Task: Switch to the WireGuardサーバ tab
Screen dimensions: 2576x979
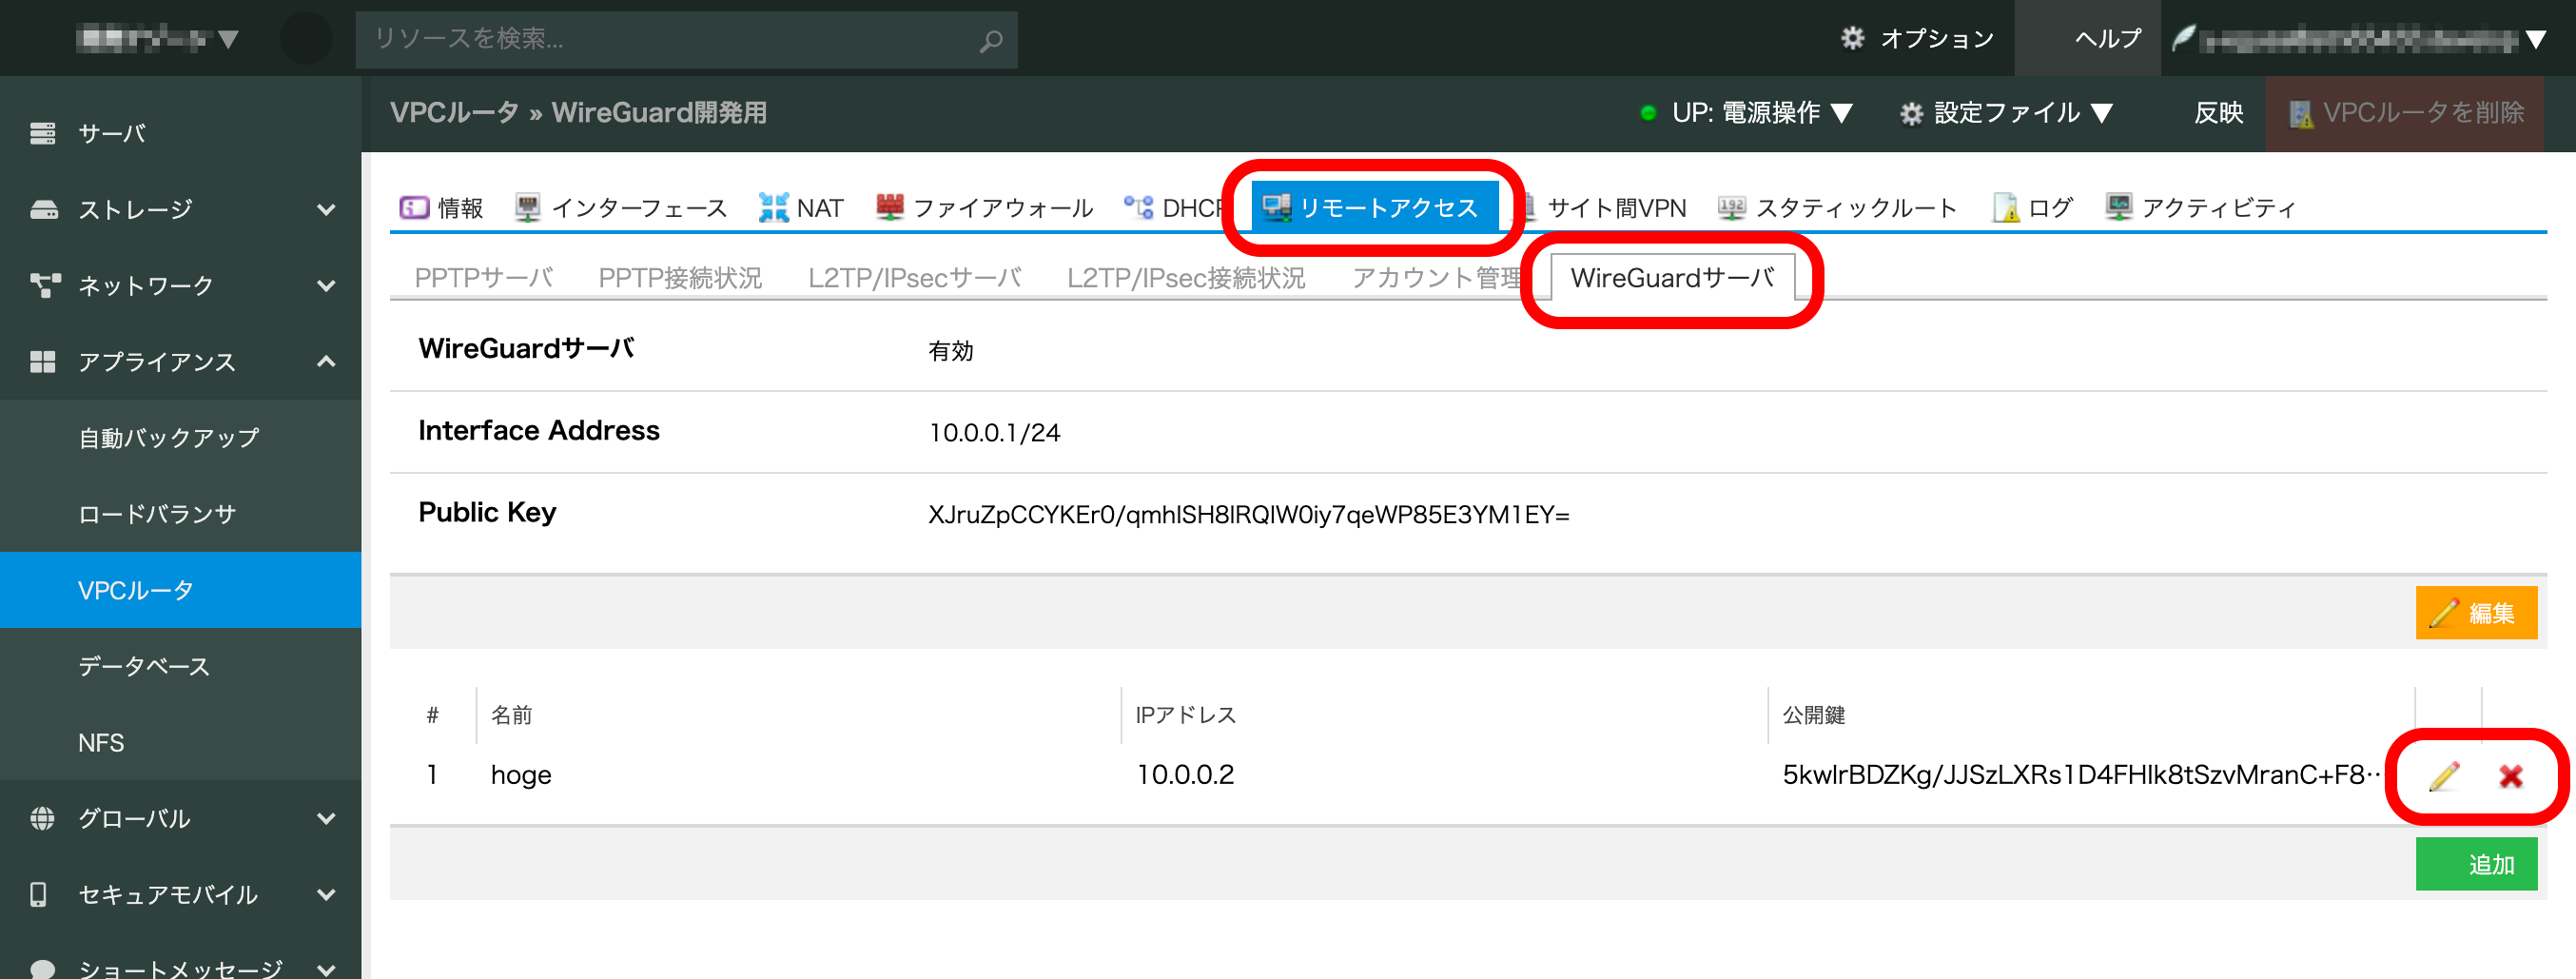Action: pos(1675,278)
